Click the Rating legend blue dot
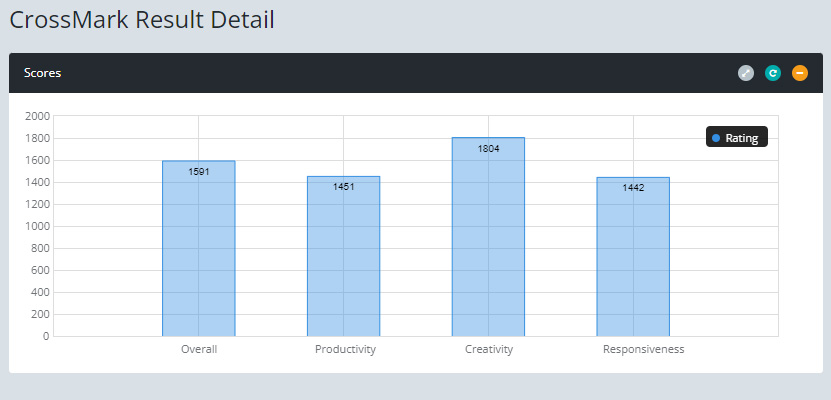Image resolution: width=831 pixels, height=400 pixels. pyautogui.click(x=716, y=138)
